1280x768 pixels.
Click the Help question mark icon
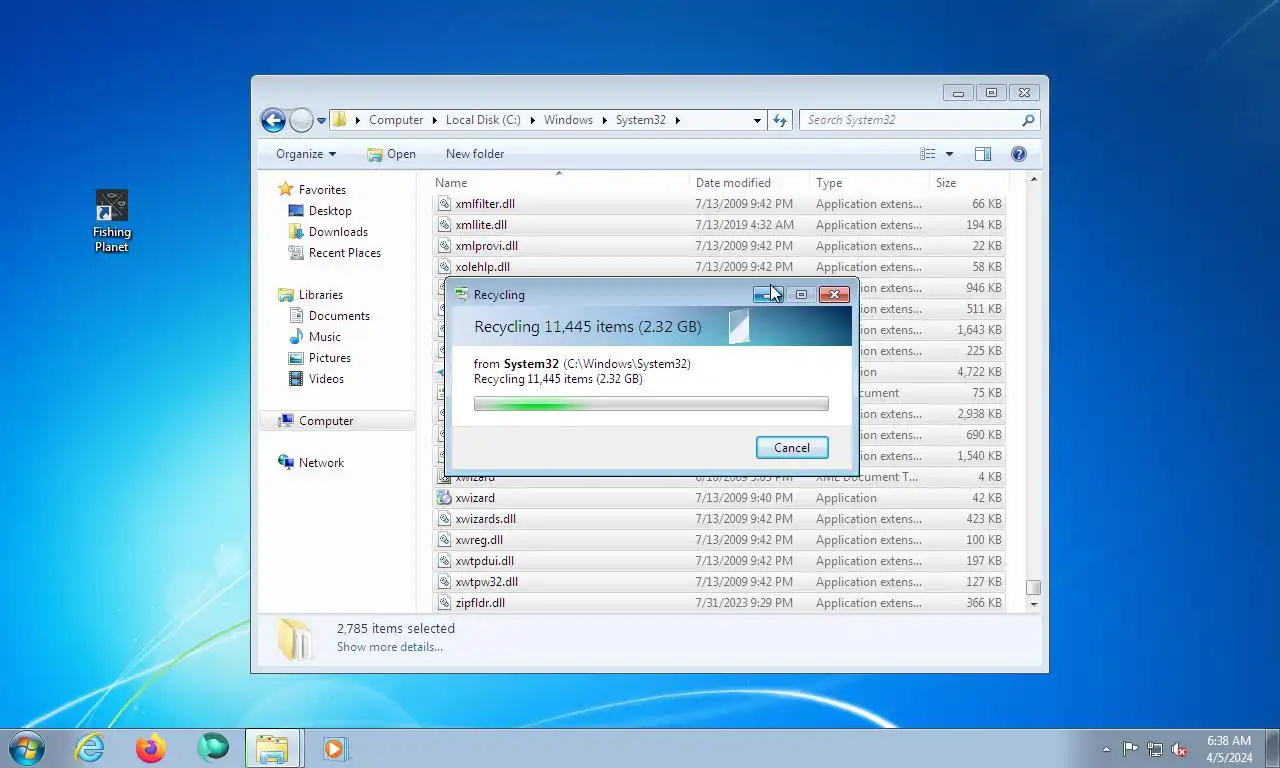coord(1019,154)
